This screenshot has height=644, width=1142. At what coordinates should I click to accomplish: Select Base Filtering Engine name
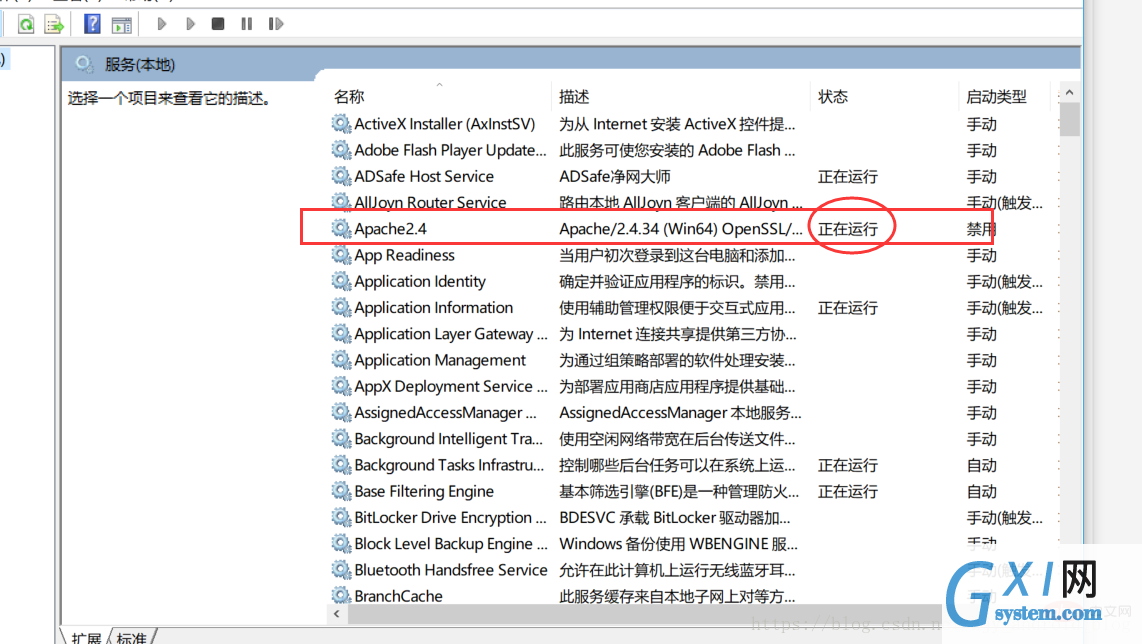click(x=424, y=491)
